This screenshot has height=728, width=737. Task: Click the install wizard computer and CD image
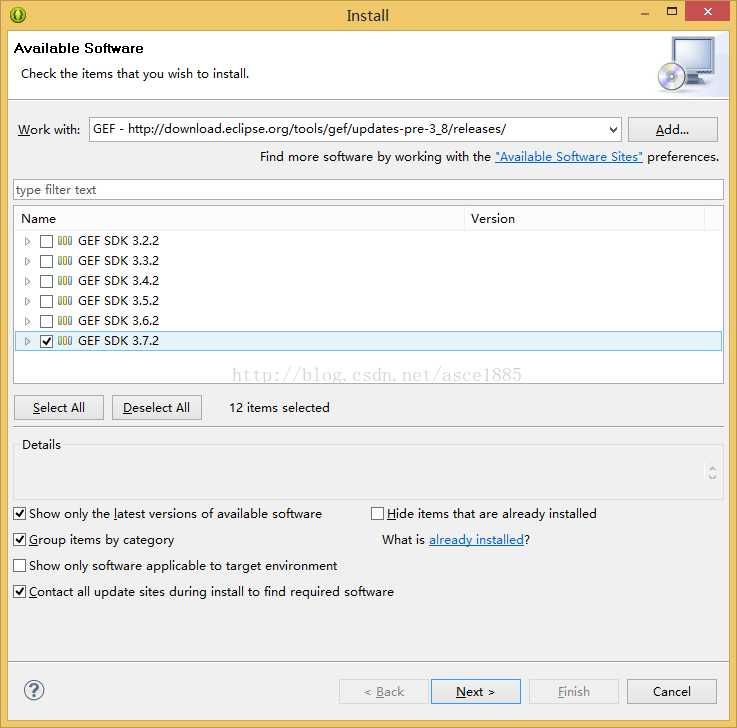(x=686, y=64)
